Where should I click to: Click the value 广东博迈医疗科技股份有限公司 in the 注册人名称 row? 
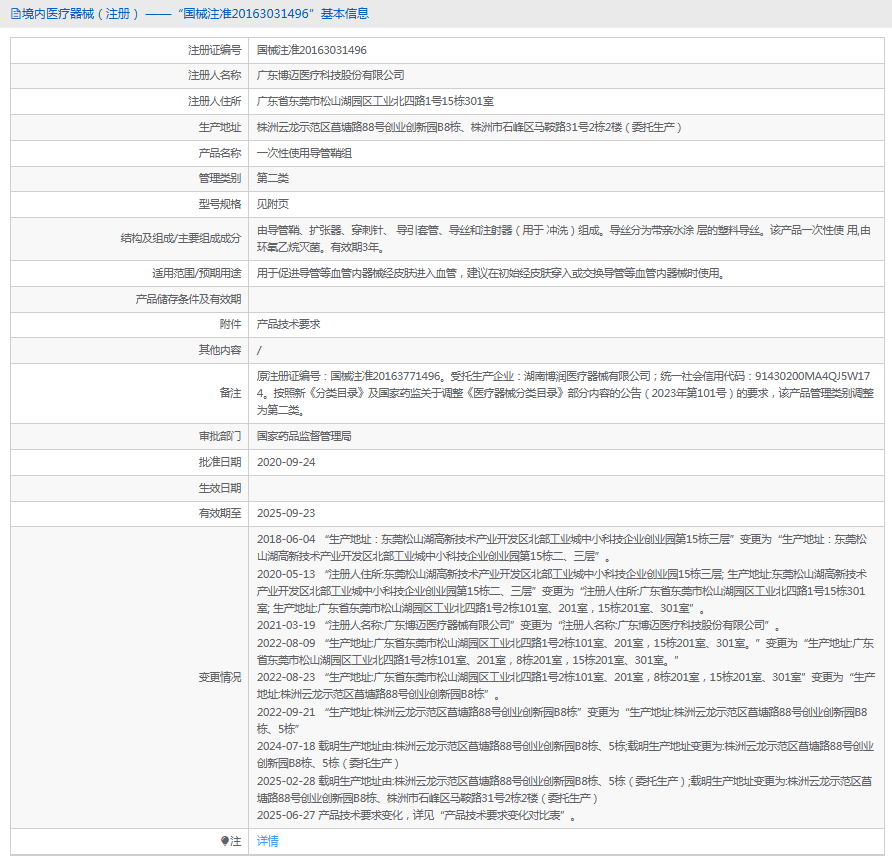[x=331, y=75]
